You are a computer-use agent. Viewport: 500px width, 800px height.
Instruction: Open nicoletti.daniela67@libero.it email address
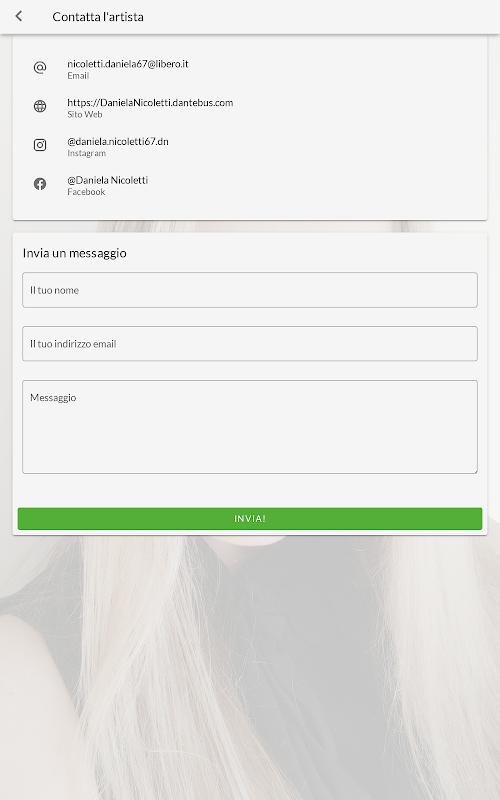point(128,64)
